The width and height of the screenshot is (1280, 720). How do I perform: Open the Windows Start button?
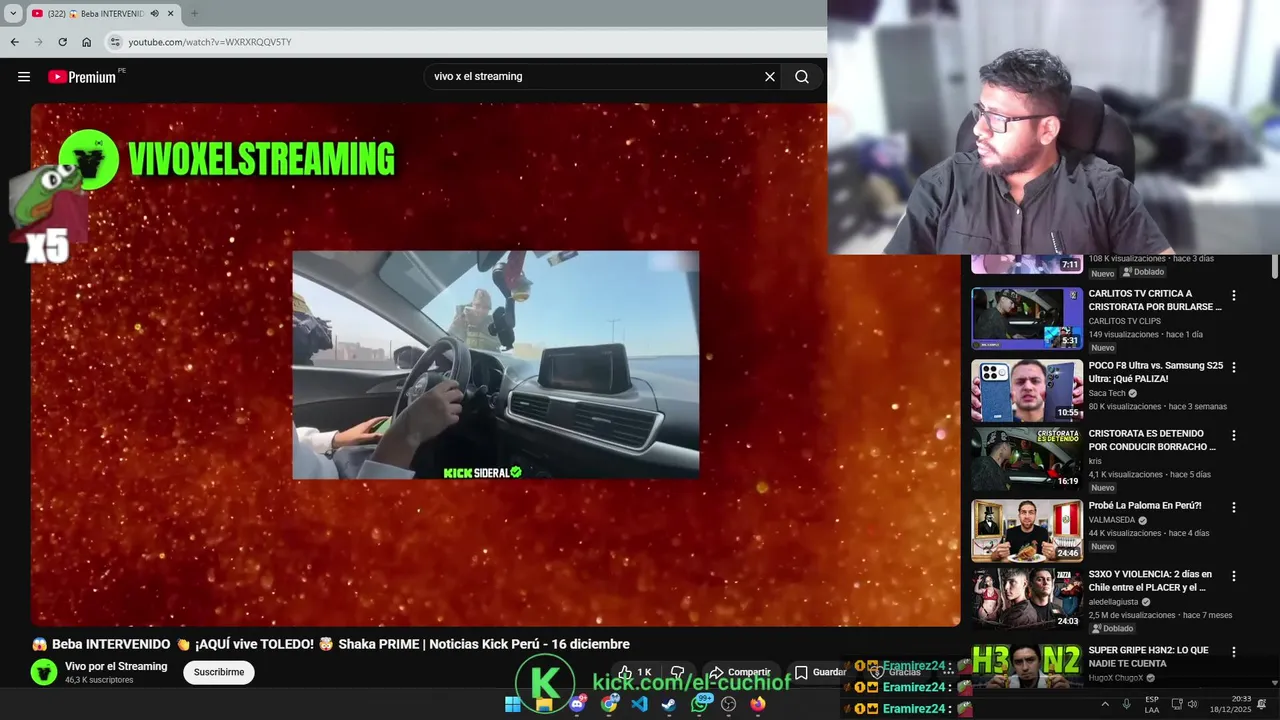coord(513,704)
